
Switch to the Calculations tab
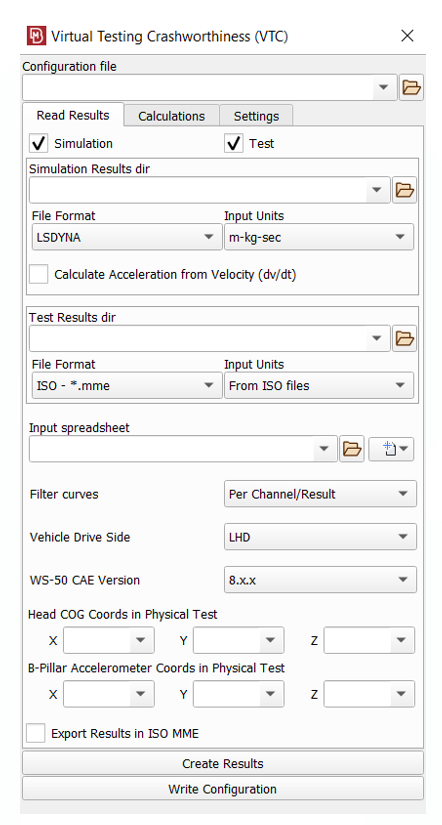[172, 116]
